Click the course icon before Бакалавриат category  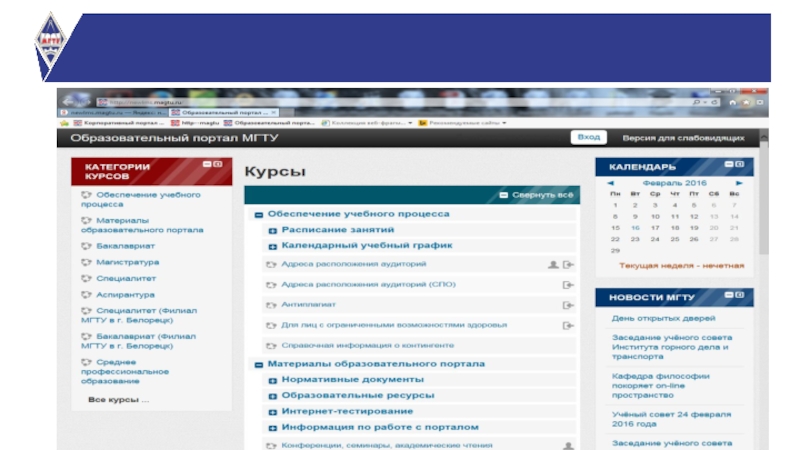[87, 245]
